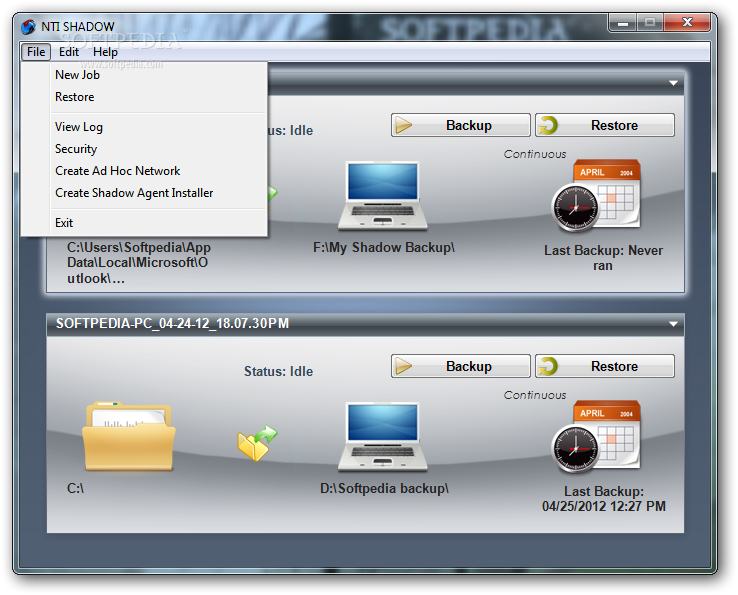Click the C:\Users\Softpedia\App Data source path
Screen dimensions: 738x595
(138, 263)
